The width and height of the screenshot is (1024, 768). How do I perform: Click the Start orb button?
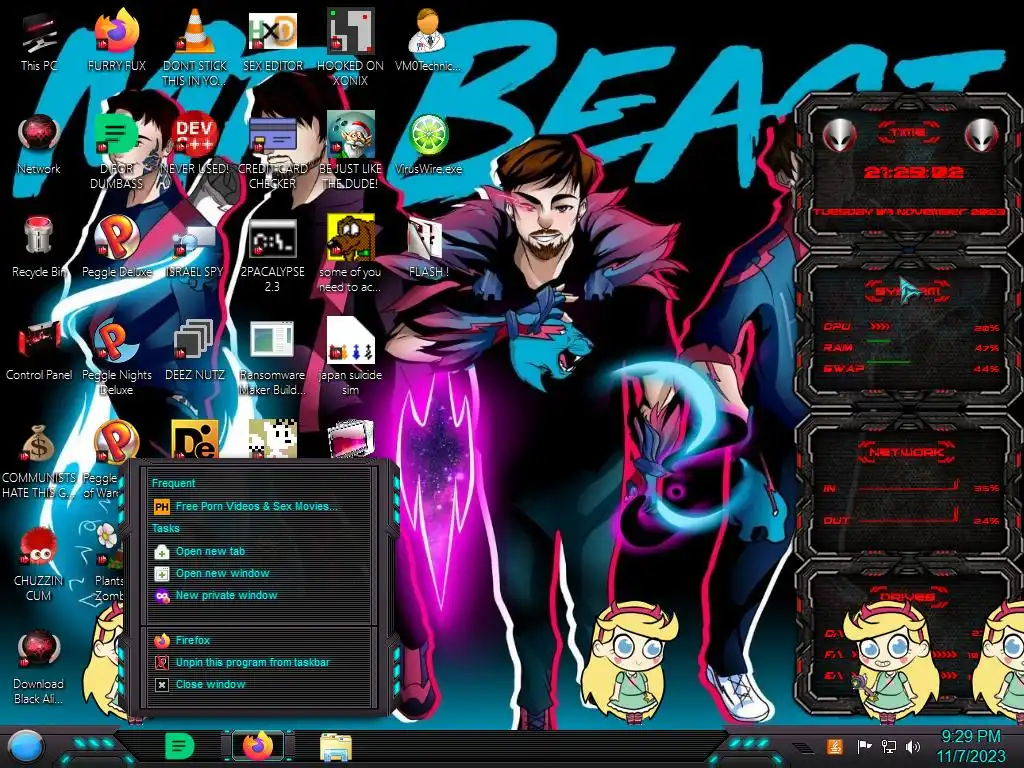[x=25, y=747]
